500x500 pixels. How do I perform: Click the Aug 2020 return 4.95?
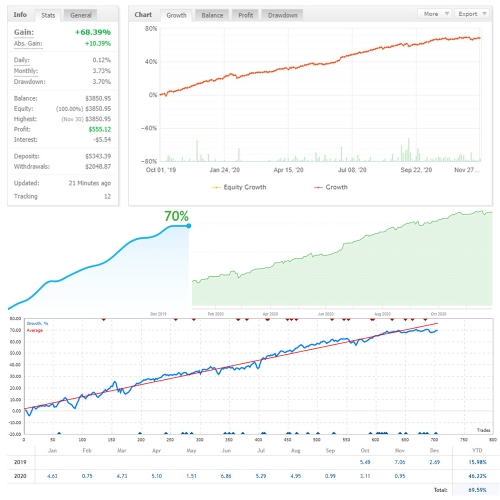tap(296, 476)
